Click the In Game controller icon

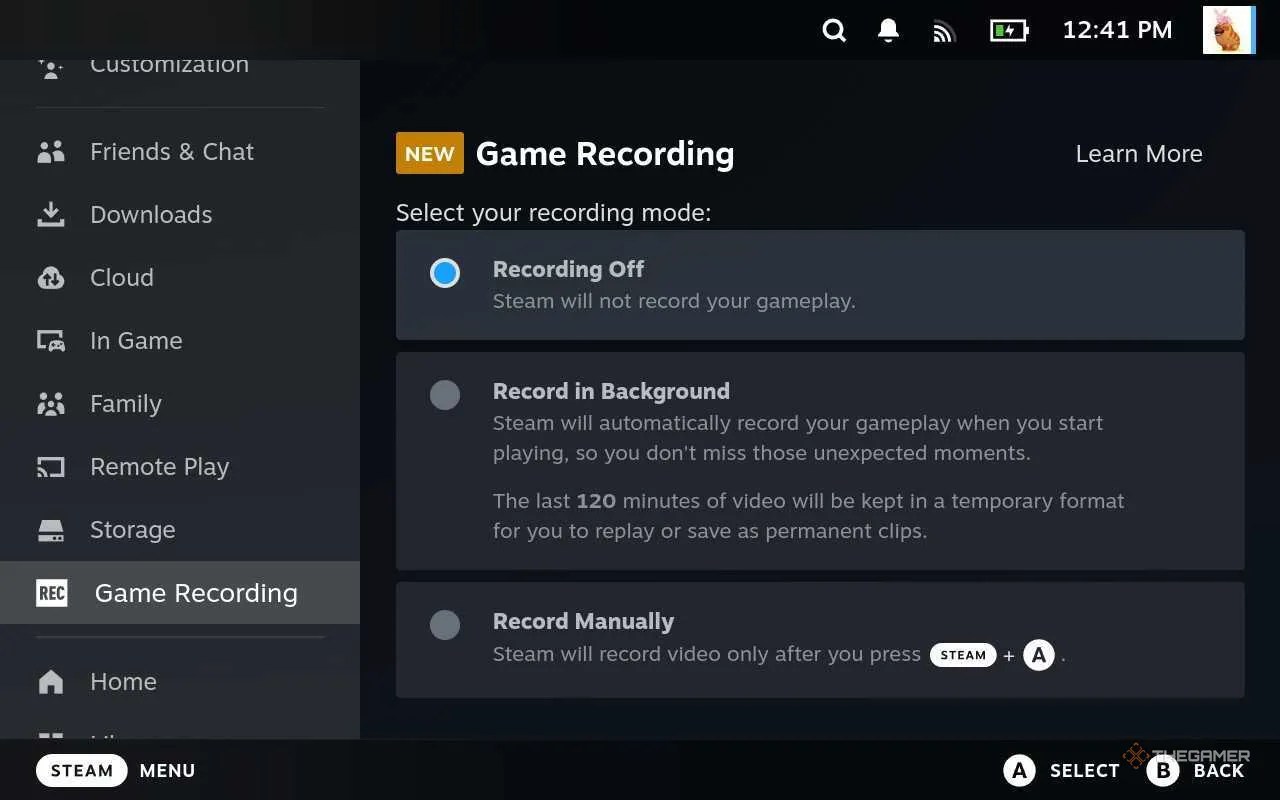pos(51,340)
